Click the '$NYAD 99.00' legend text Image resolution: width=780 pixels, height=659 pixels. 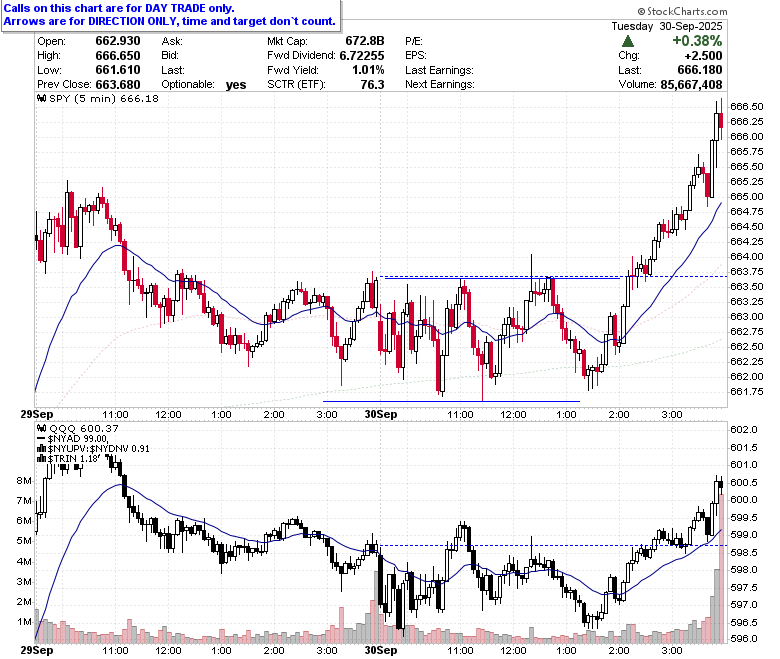[x=78, y=438]
